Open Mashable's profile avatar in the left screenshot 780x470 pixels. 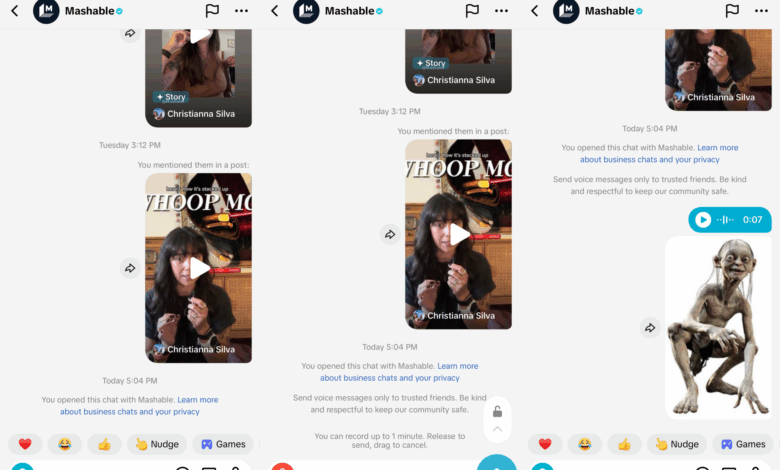click(46, 11)
